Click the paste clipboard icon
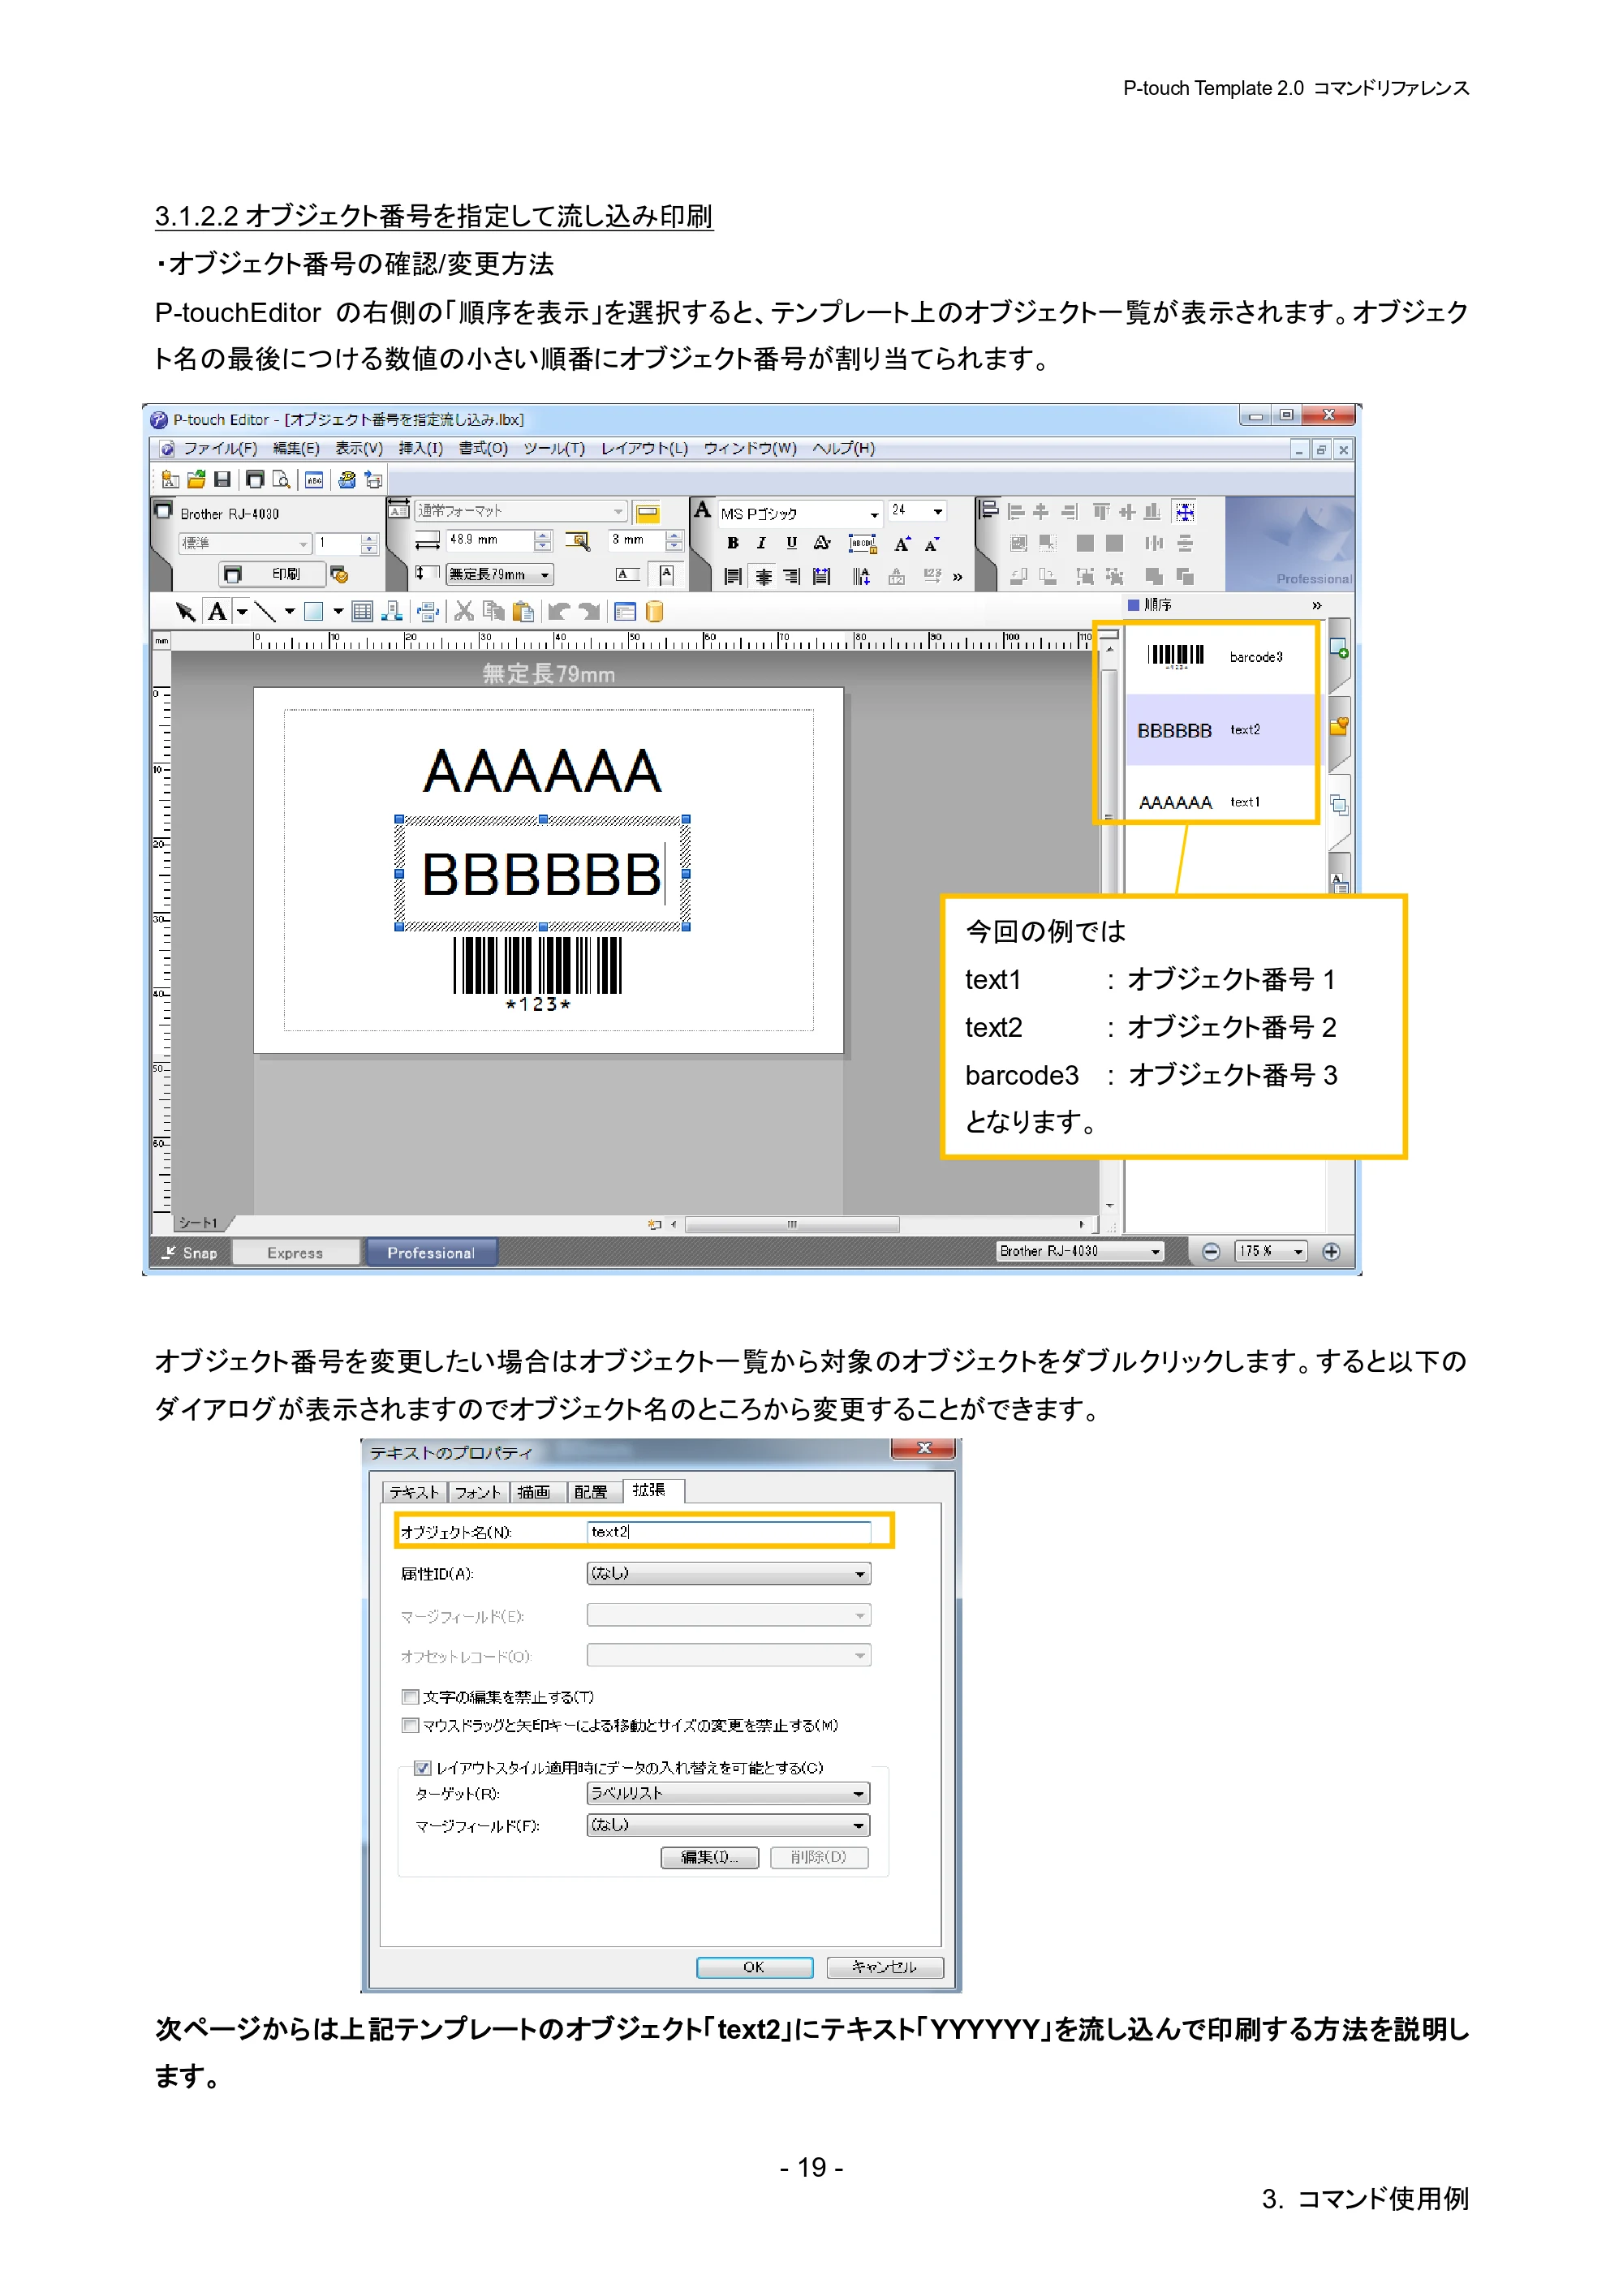 pyautogui.click(x=522, y=611)
